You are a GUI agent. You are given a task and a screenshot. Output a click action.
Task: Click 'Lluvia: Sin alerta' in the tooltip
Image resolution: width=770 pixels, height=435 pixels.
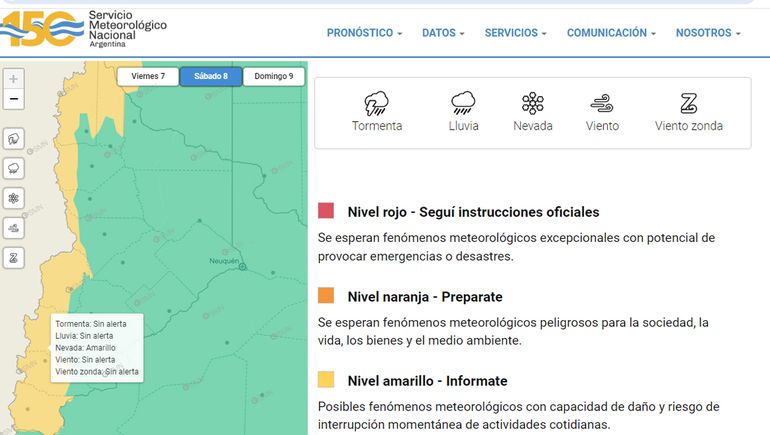coord(84,336)
